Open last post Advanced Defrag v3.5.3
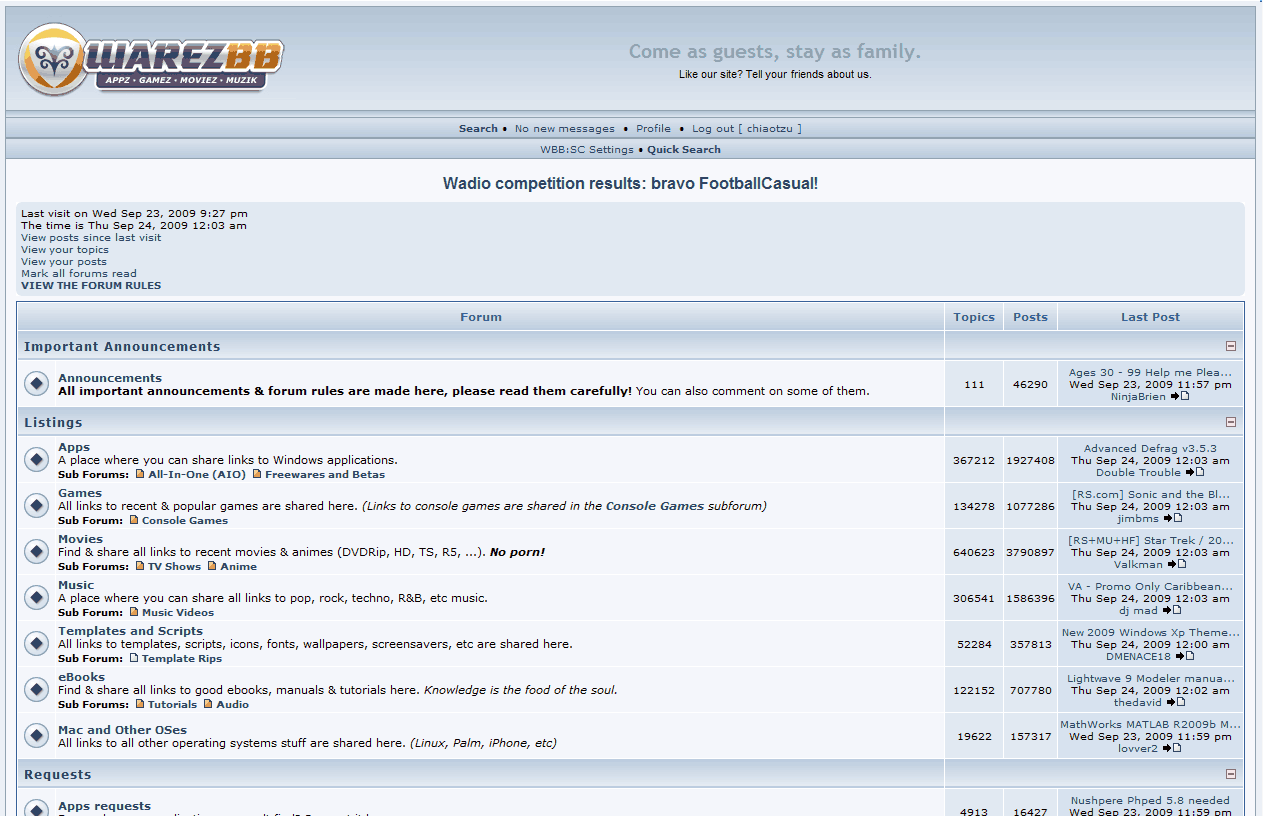 (x=1150, y=448)
